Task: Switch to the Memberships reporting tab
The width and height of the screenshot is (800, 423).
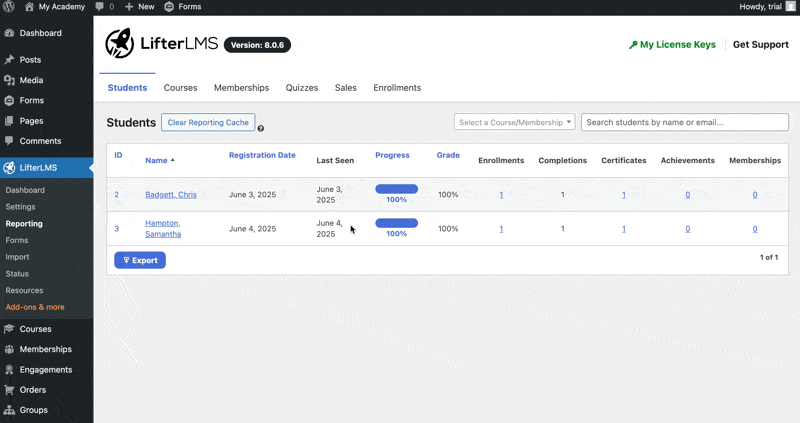Action: (x=241, y=88)
